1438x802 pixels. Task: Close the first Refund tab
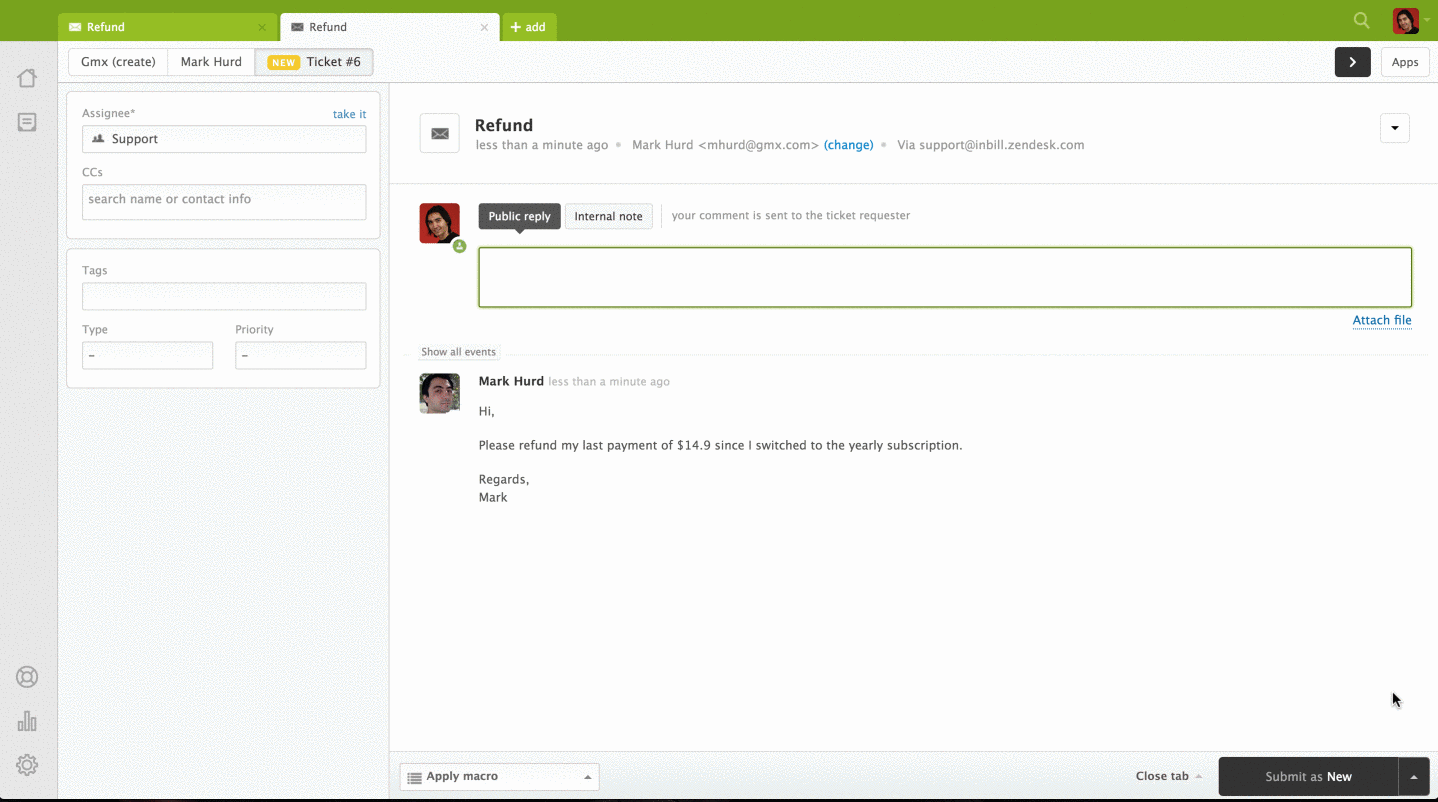[262, 27]
